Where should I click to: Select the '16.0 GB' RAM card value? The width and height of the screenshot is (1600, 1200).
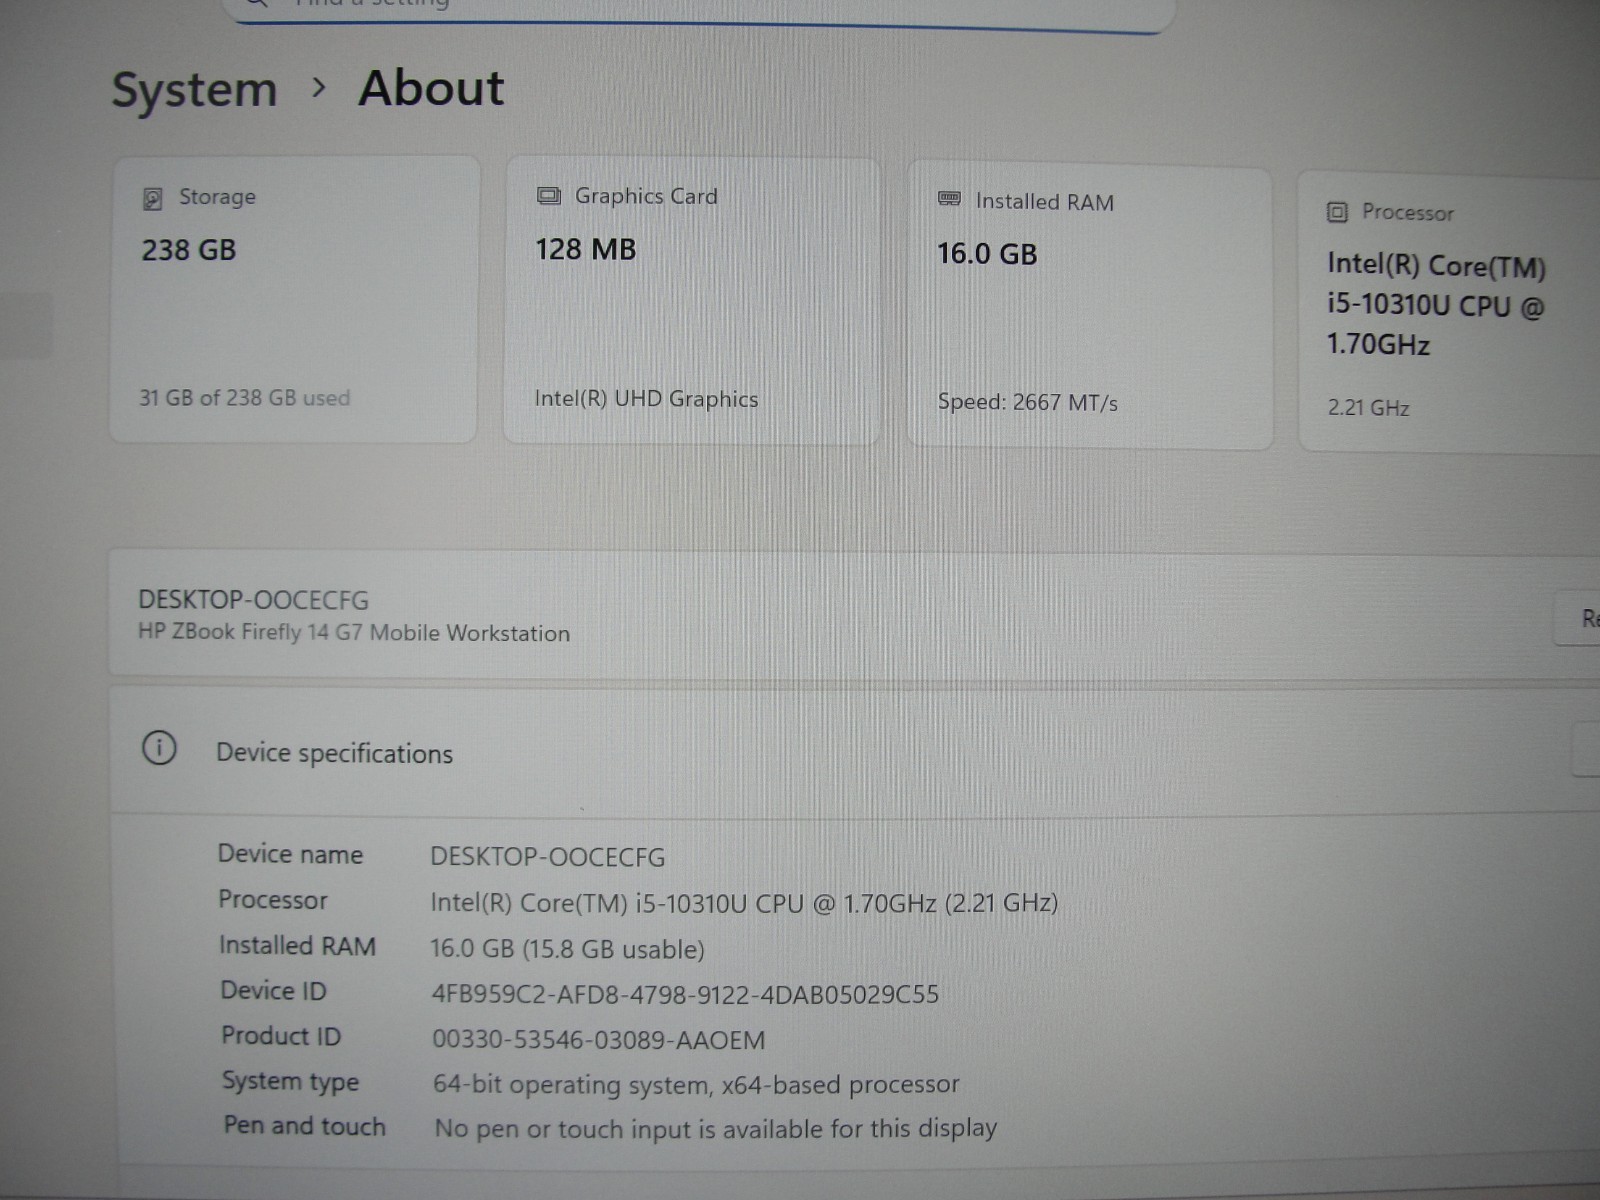pyautogui.click(x=987, y=254)
